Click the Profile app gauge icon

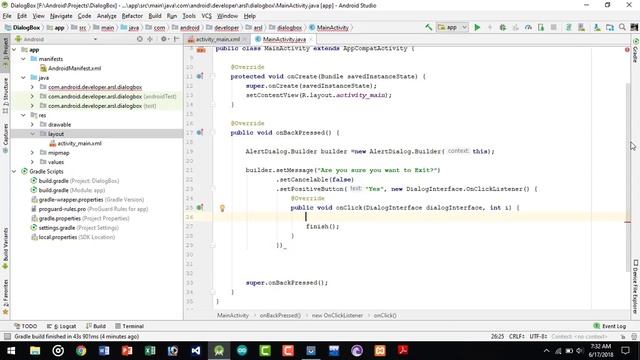[x=528, y=27]
